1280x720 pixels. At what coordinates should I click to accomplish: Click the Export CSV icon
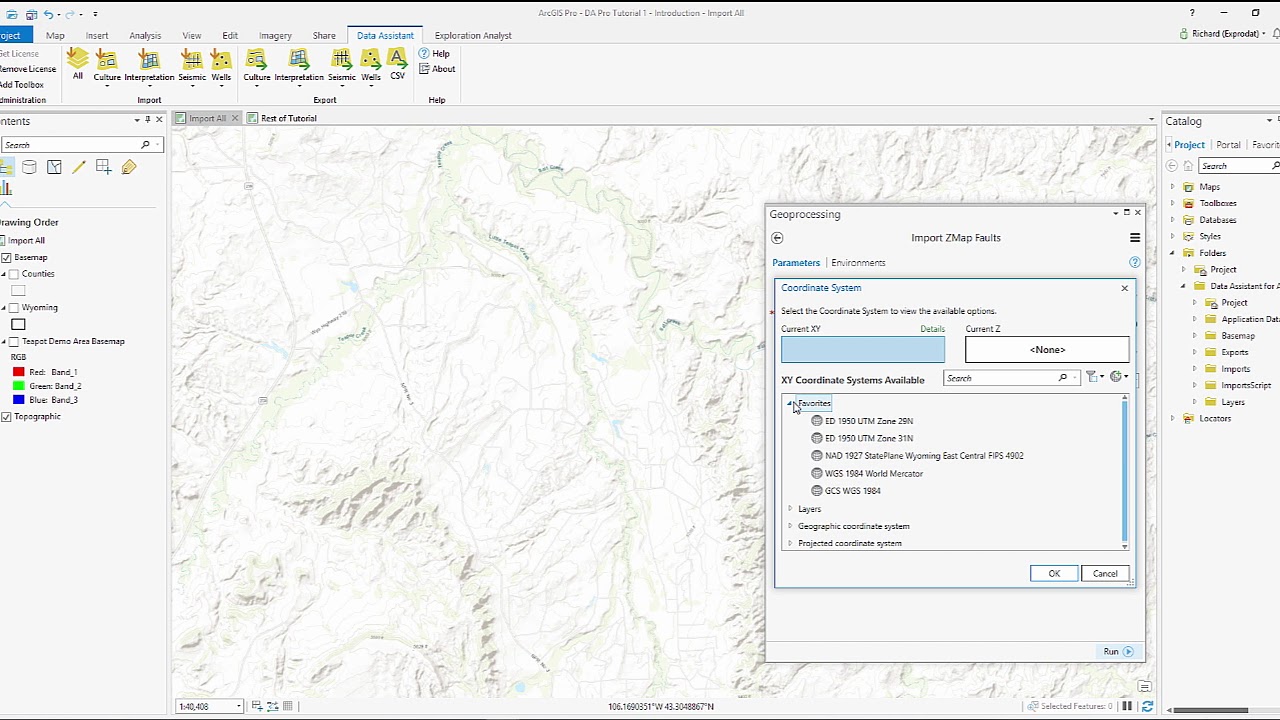point(398,64)
